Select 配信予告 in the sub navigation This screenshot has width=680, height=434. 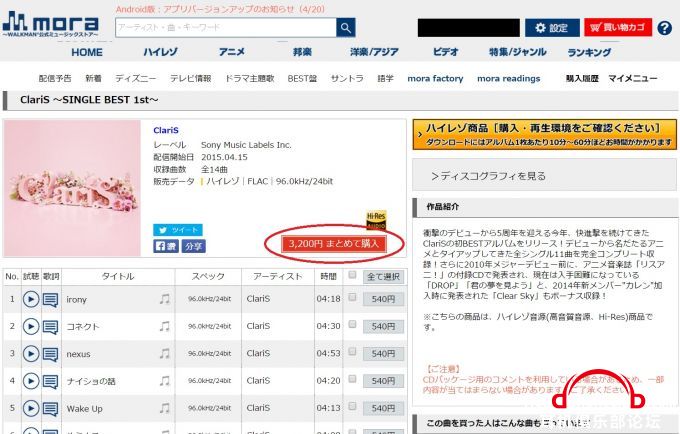click(55, 78)
